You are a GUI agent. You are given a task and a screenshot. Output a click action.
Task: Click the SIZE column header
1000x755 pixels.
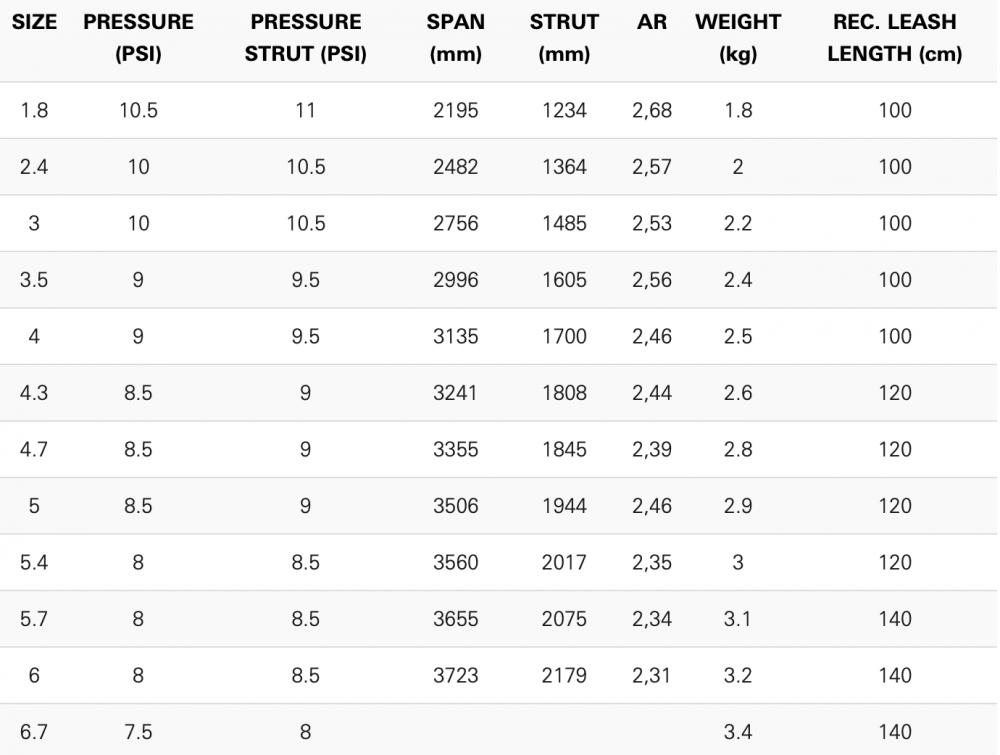click(x=33, y=22)
